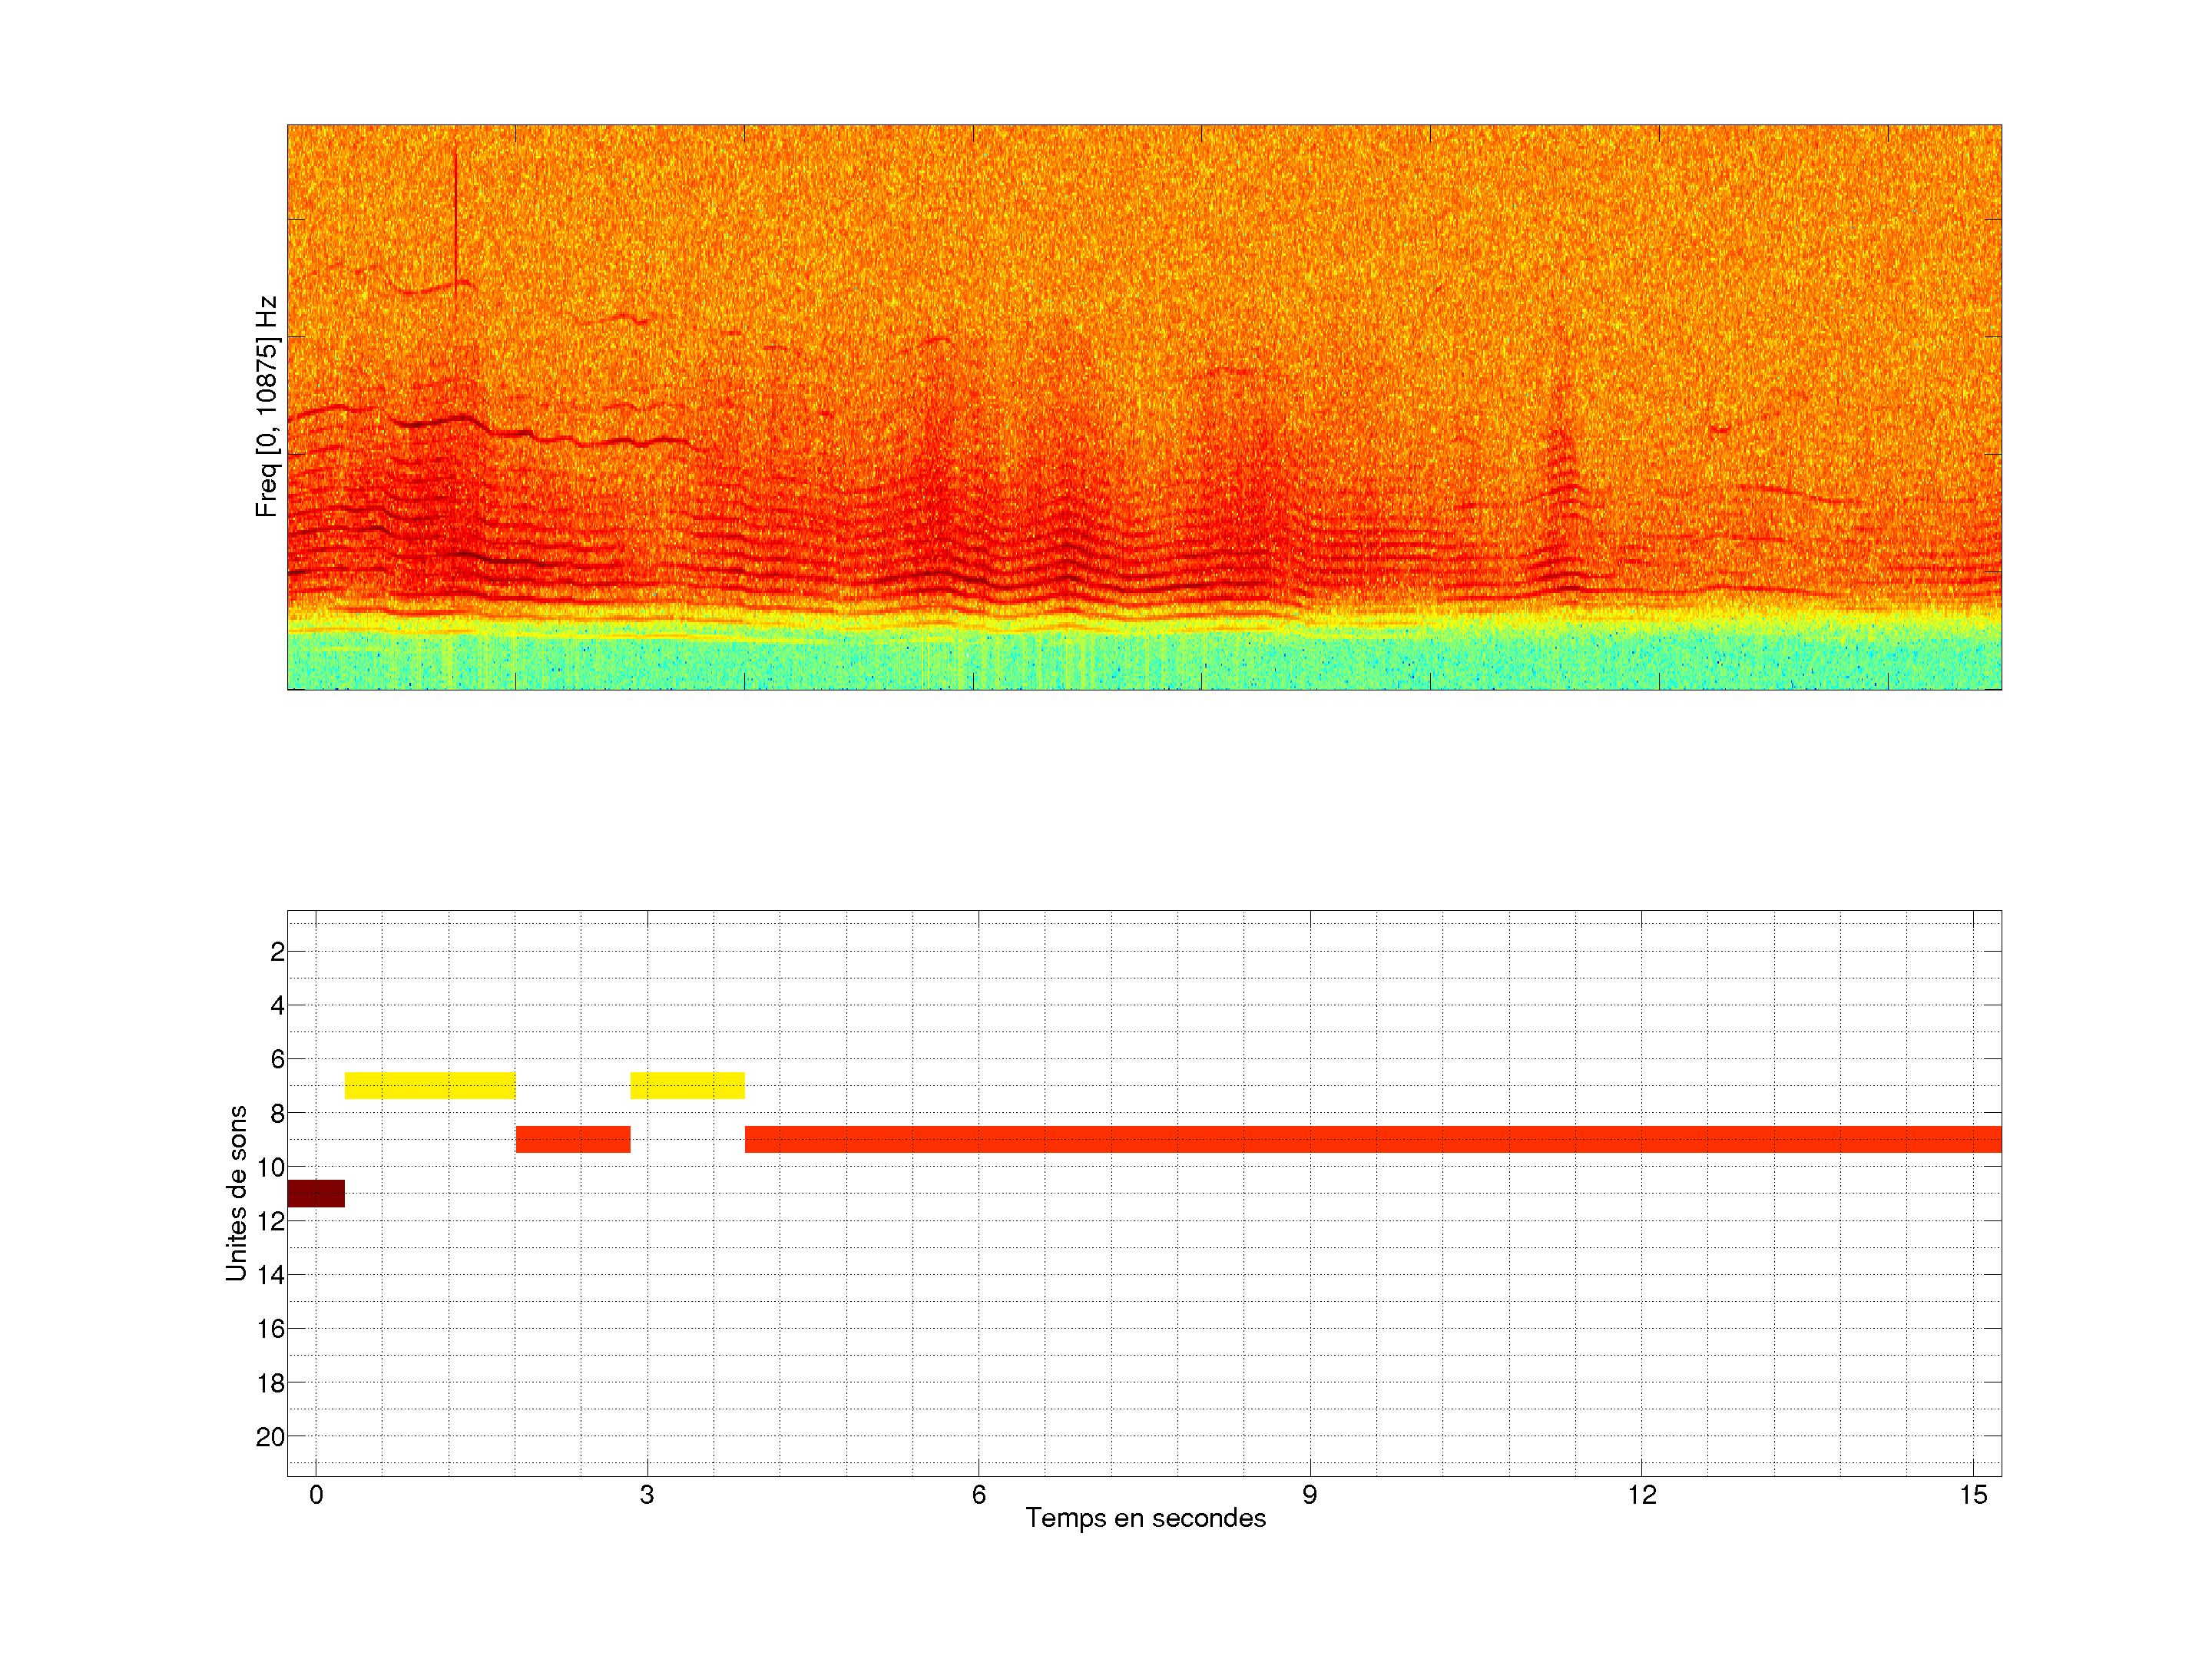This screenshot has height=1659, width=2212.
Task: Click the y-axis tick label 2
Action: (277, 952)
